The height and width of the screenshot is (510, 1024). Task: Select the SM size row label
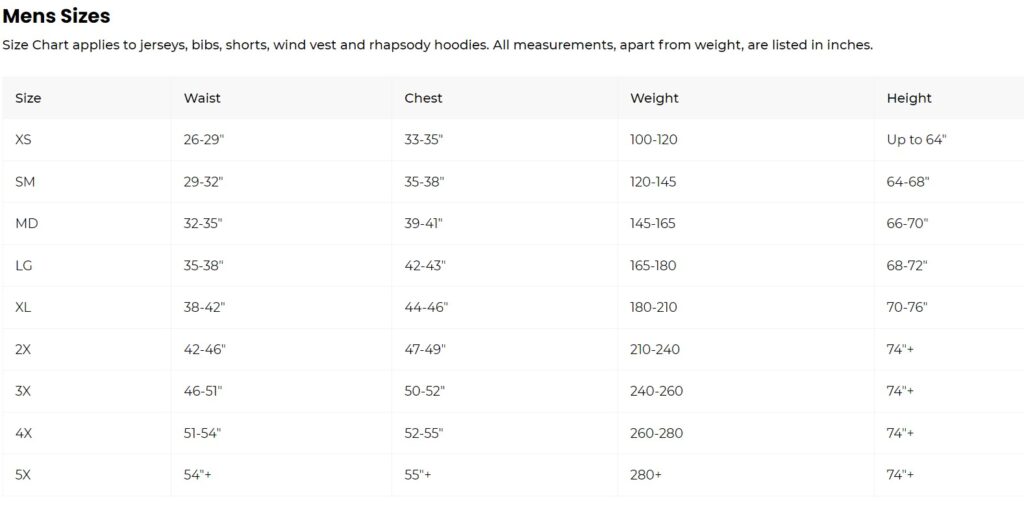click(26, 182)
